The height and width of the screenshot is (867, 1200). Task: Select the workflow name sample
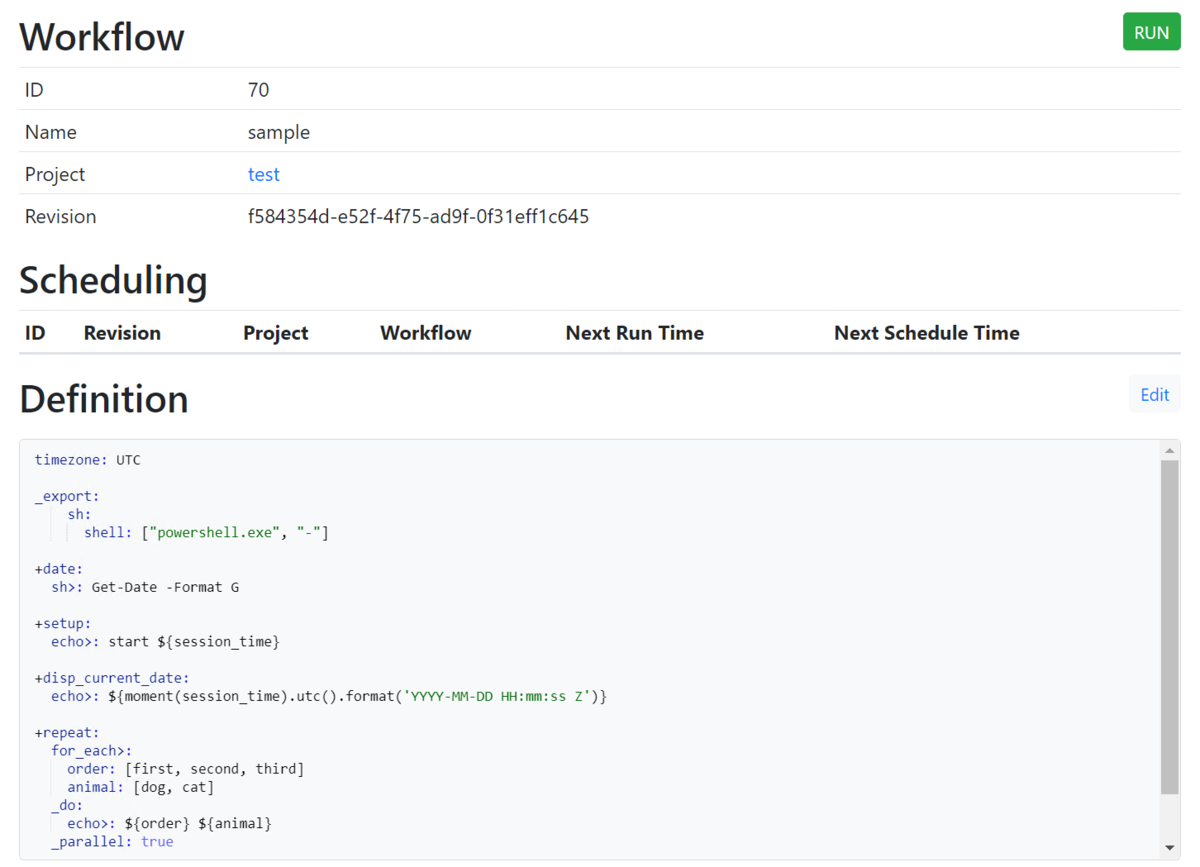[279, 132]
